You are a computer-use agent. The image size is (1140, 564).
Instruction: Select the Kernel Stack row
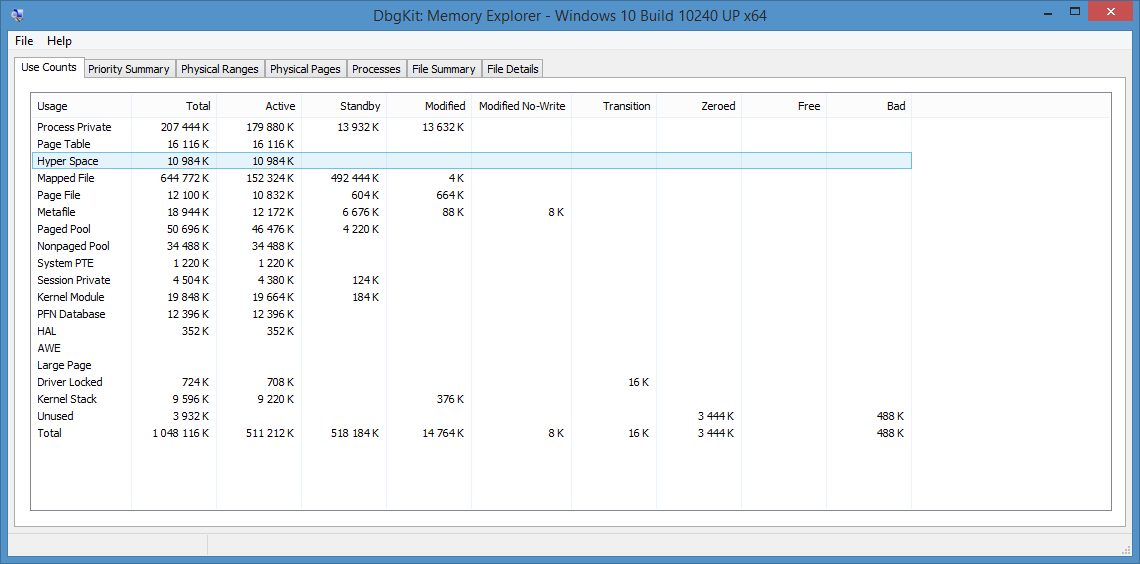[x=472, y=399]
